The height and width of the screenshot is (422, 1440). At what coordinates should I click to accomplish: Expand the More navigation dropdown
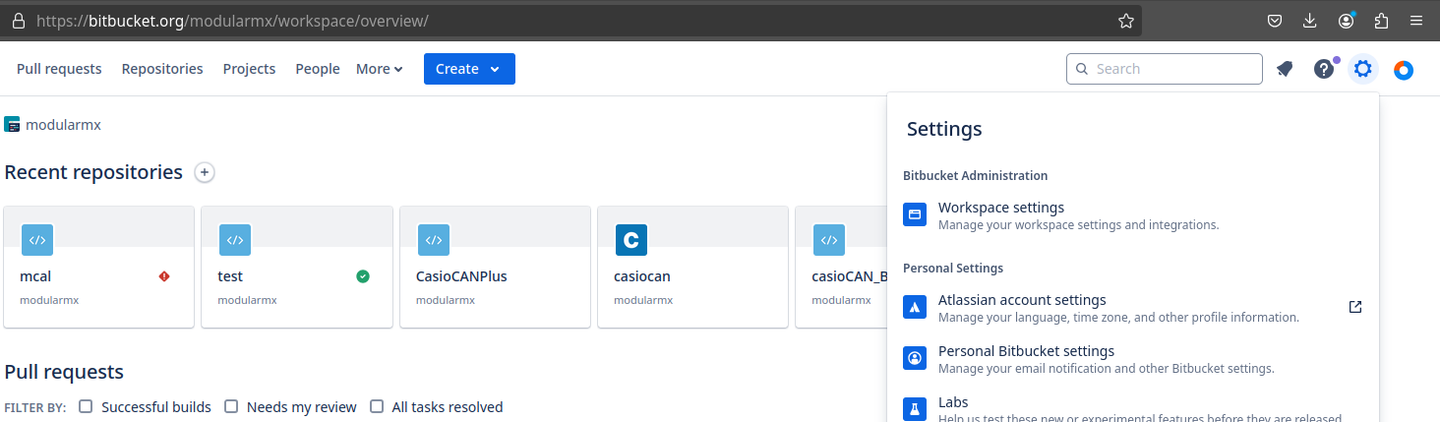coord(379,69)
